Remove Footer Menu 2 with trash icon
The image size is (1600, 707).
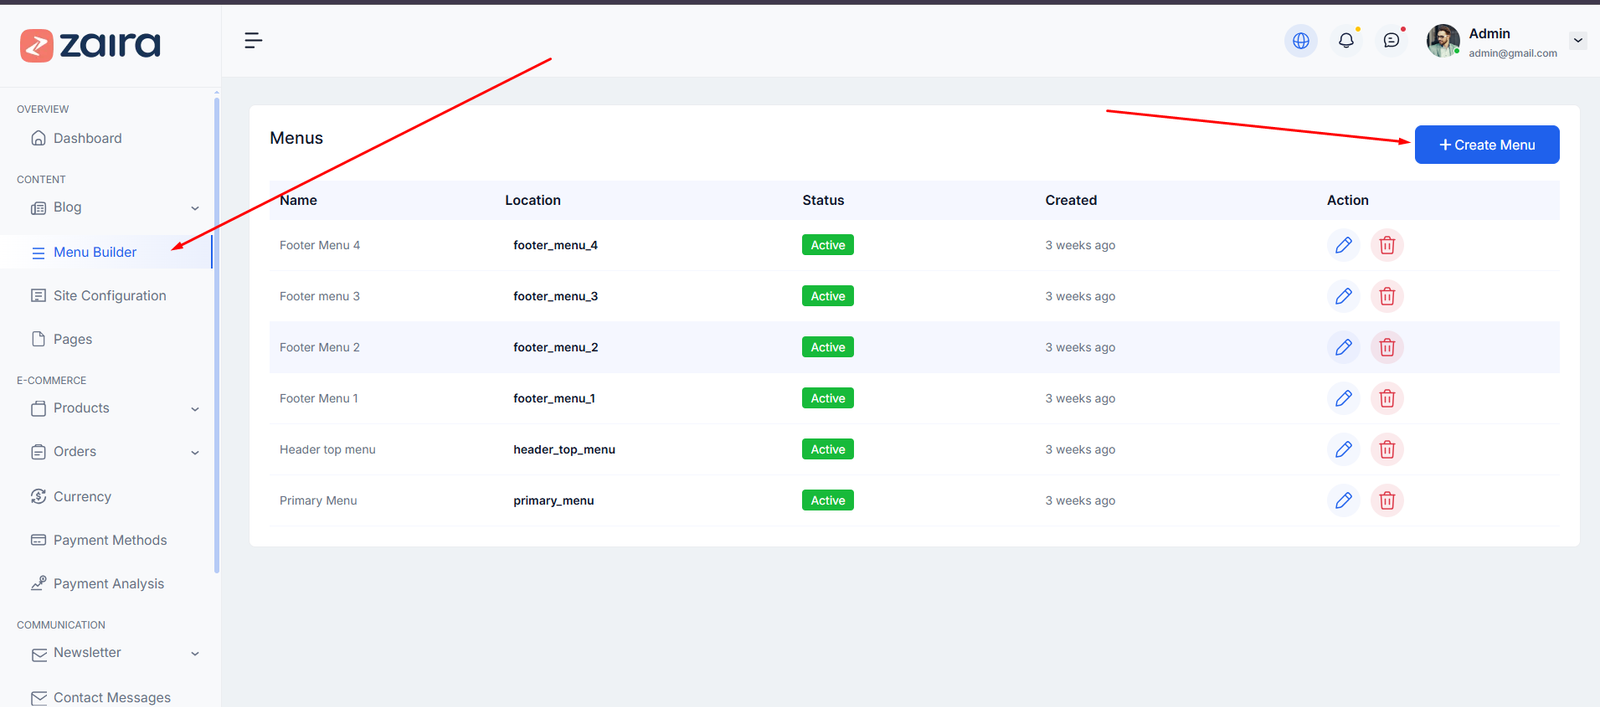pyautogui.click(x=1387, y=347)
